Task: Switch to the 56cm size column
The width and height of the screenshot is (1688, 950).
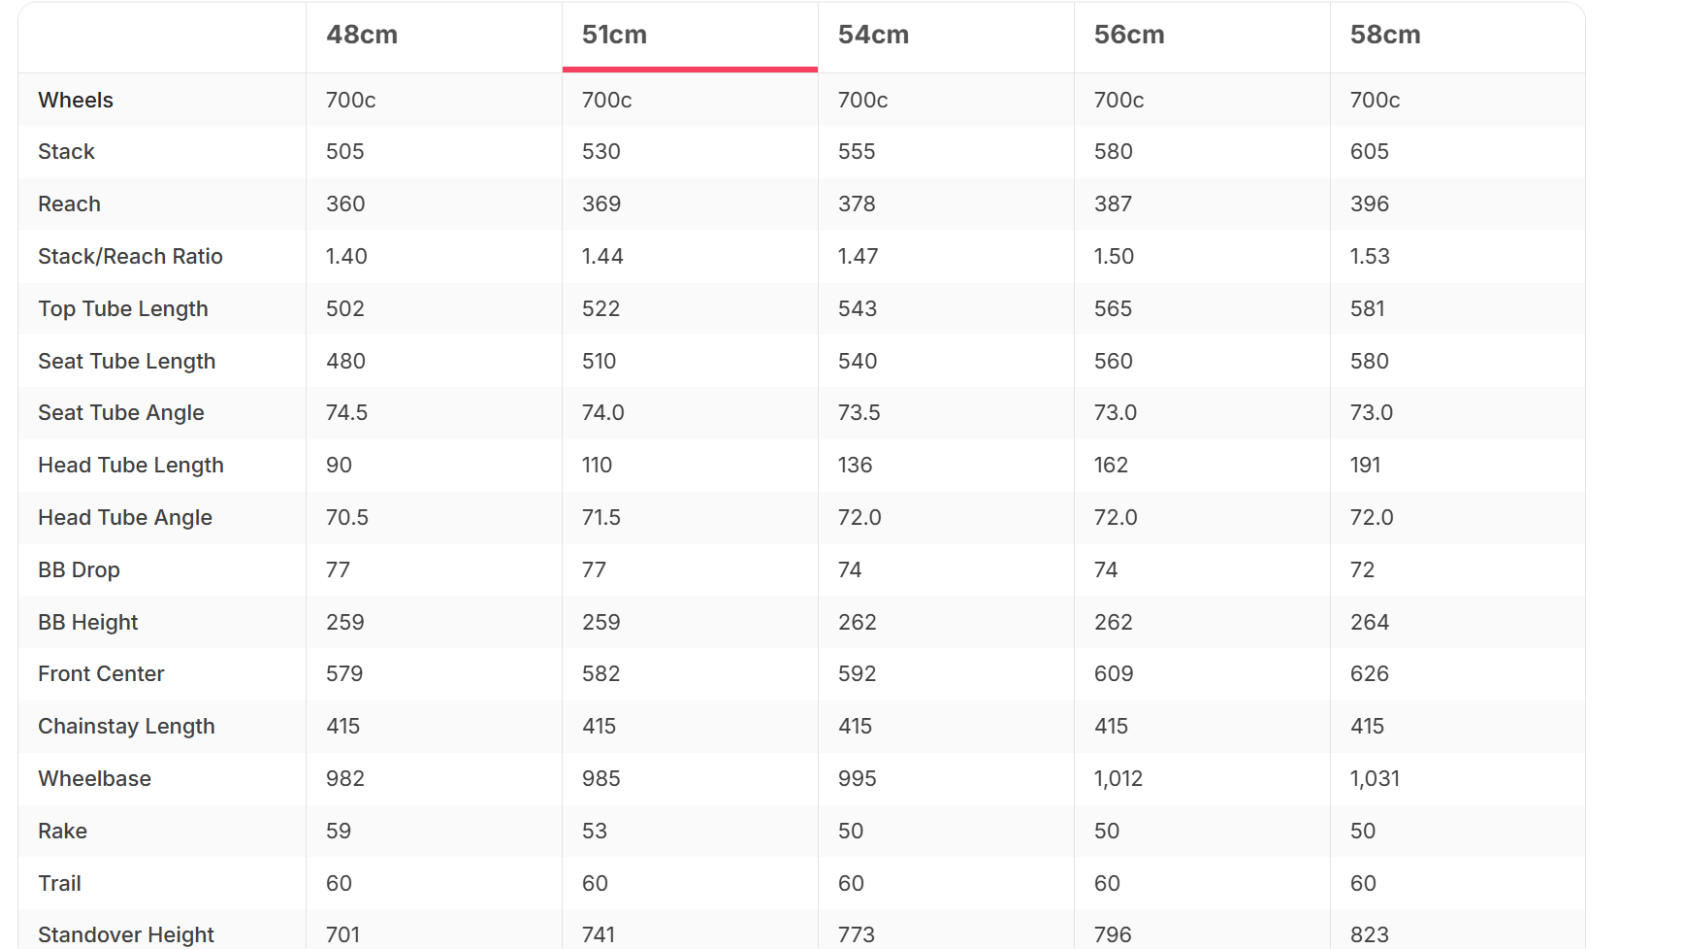Action: pos(1129,35)
